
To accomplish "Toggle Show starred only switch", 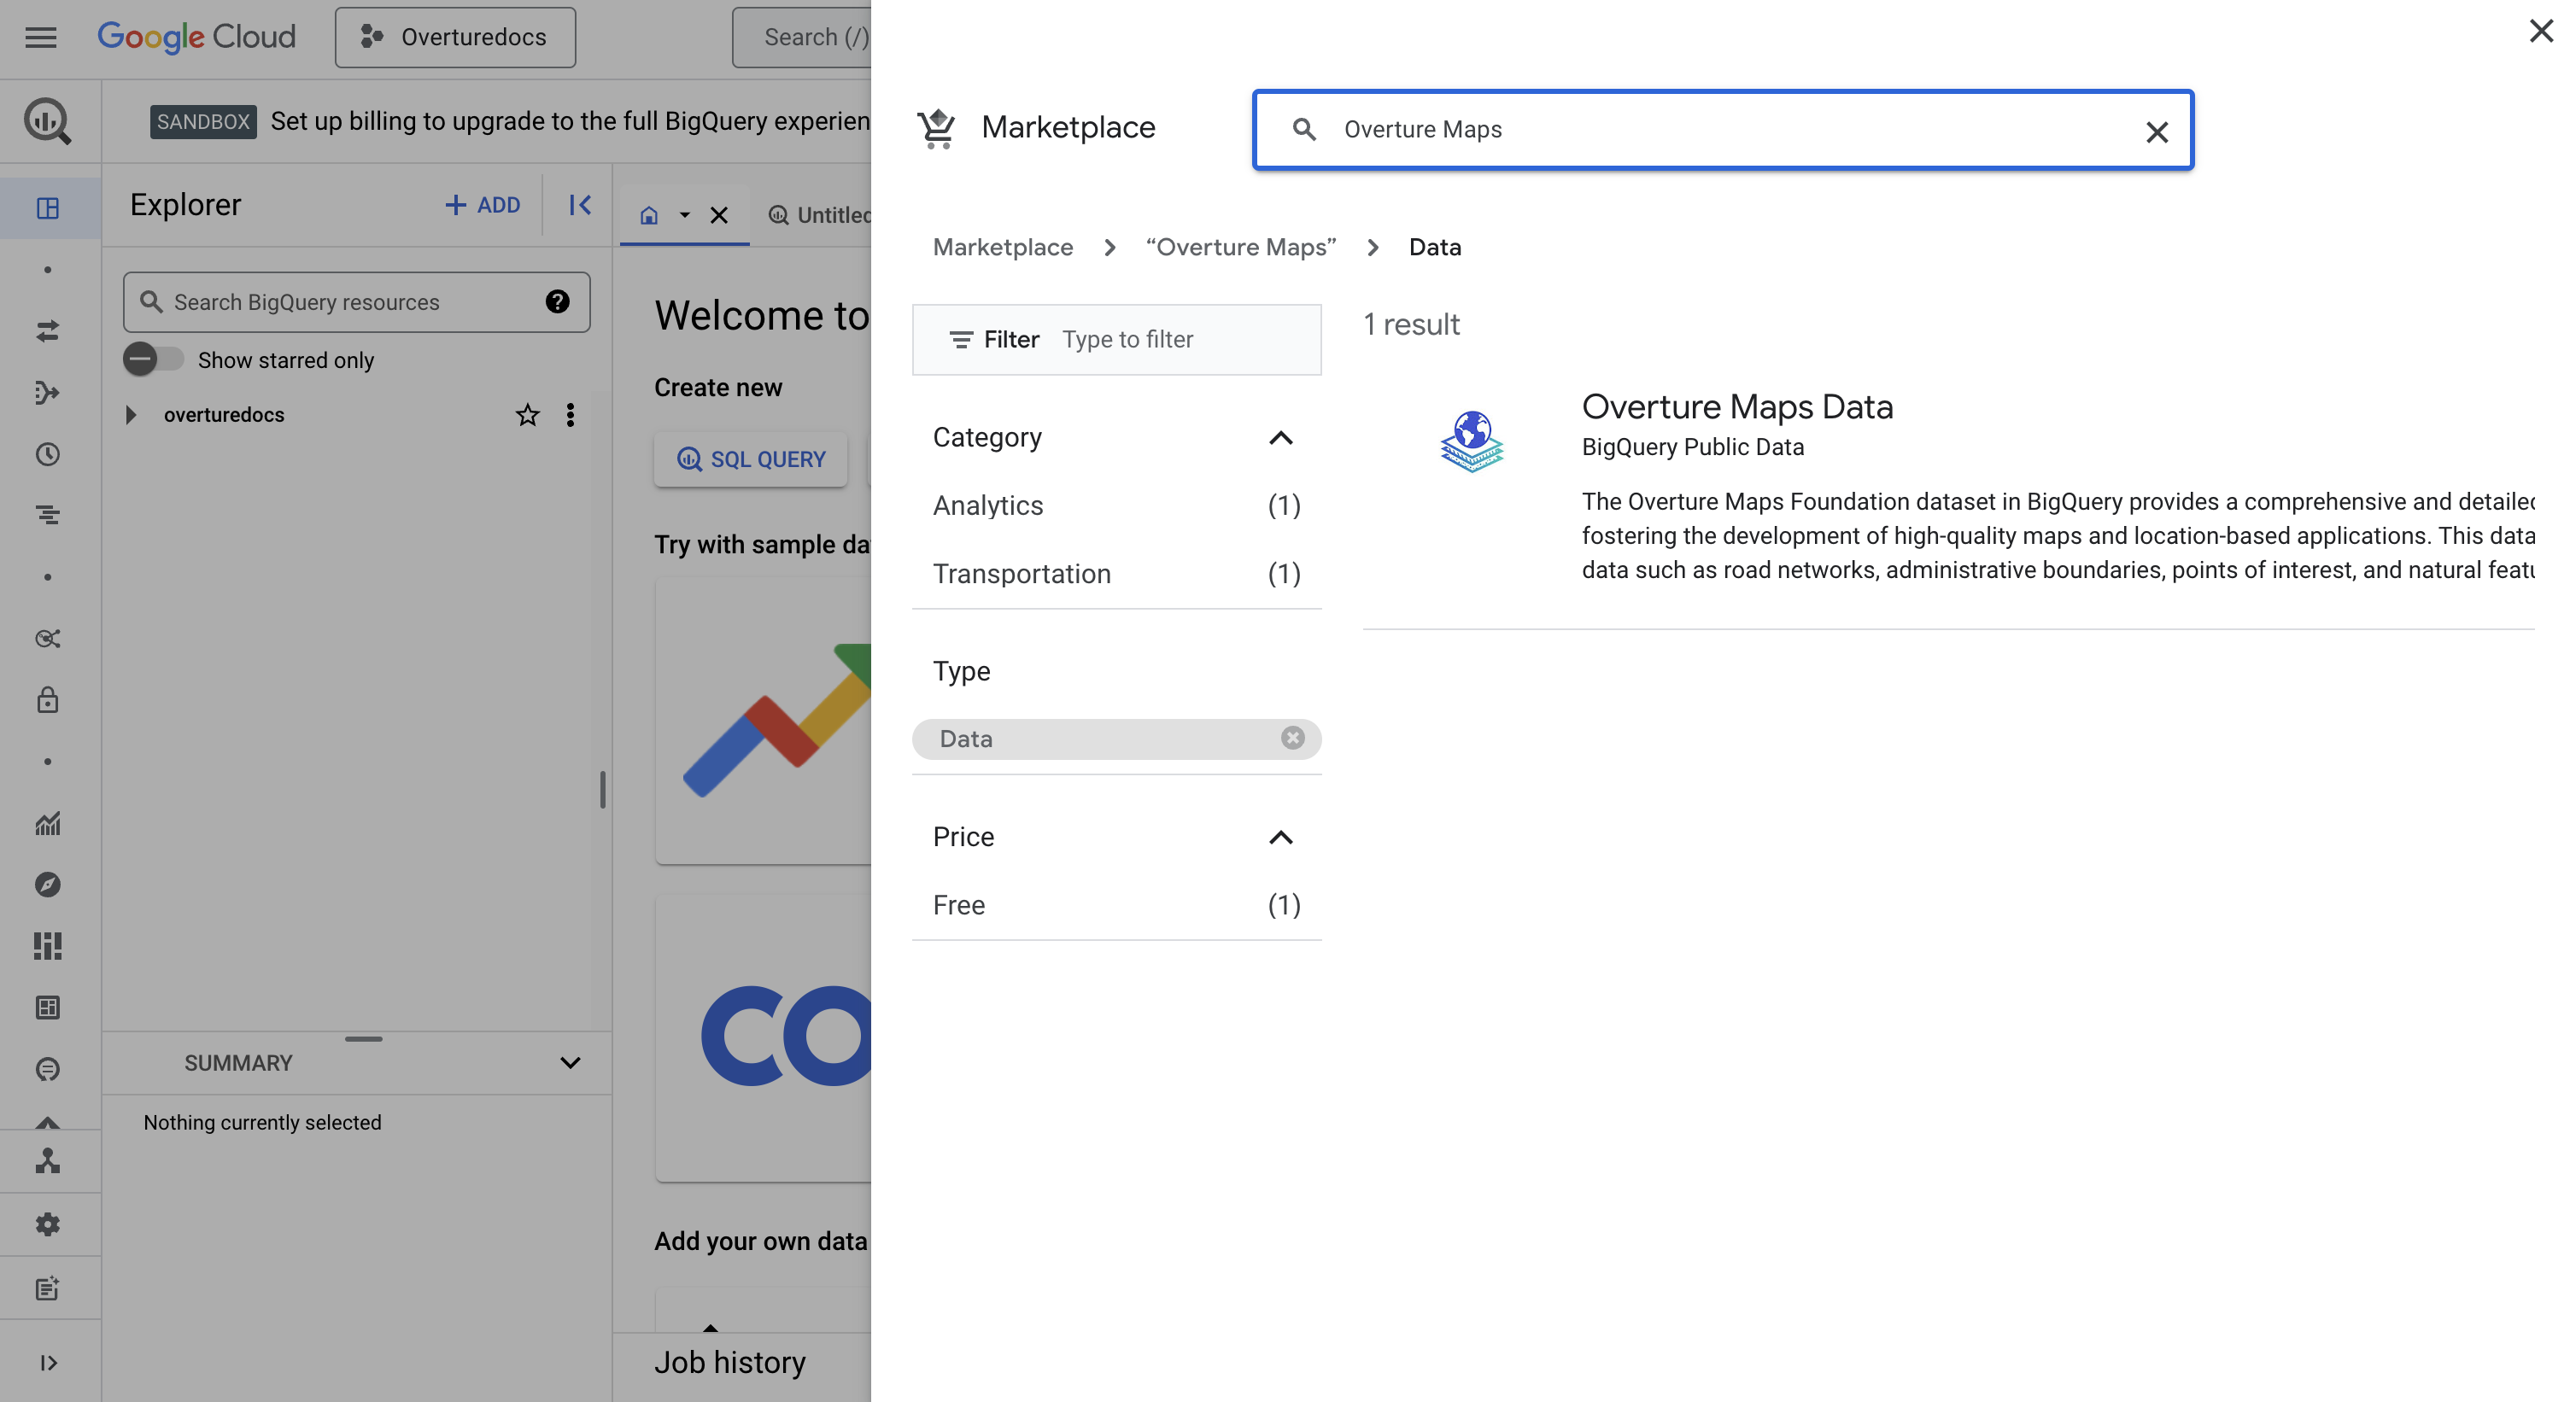I will pos(153,359).
